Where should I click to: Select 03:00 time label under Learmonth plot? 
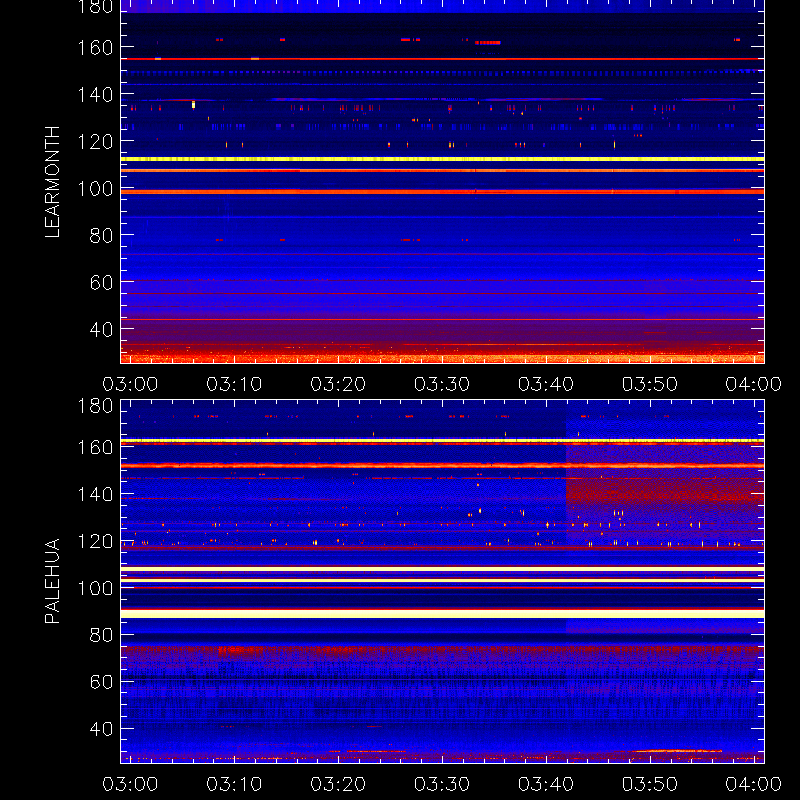[x=130, y=384]
